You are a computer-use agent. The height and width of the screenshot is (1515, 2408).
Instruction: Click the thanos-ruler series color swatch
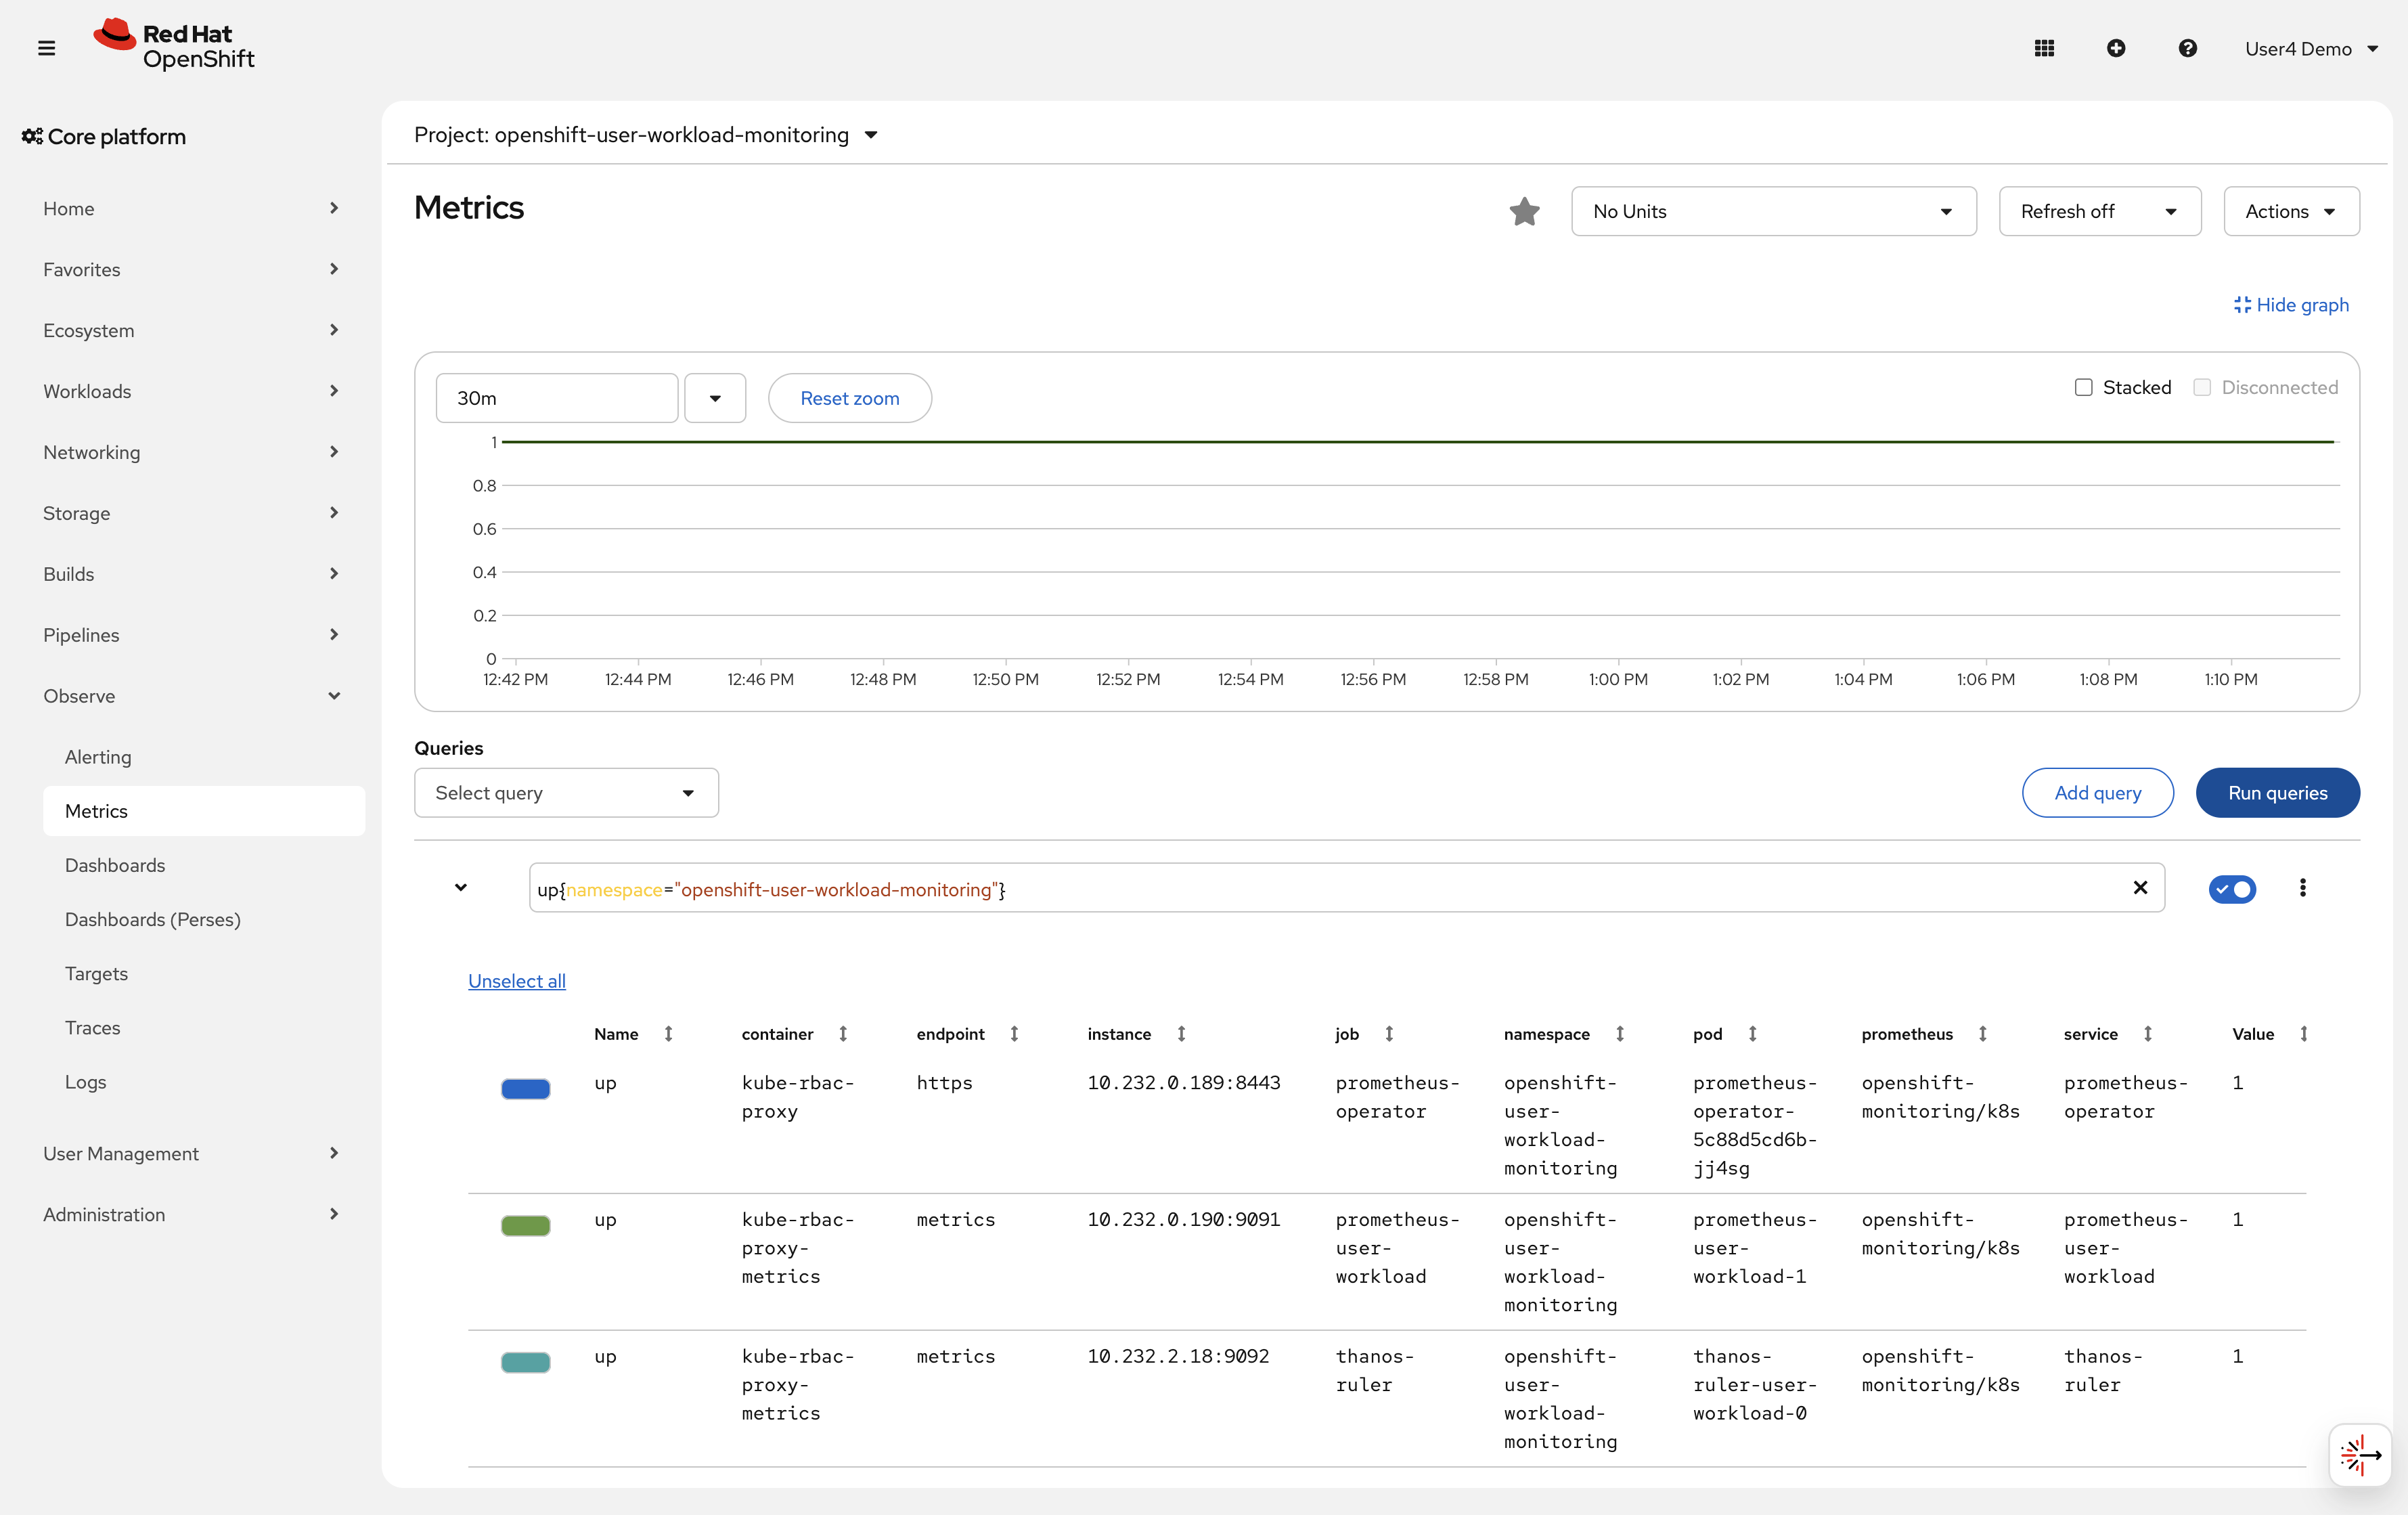[525, 1362]
